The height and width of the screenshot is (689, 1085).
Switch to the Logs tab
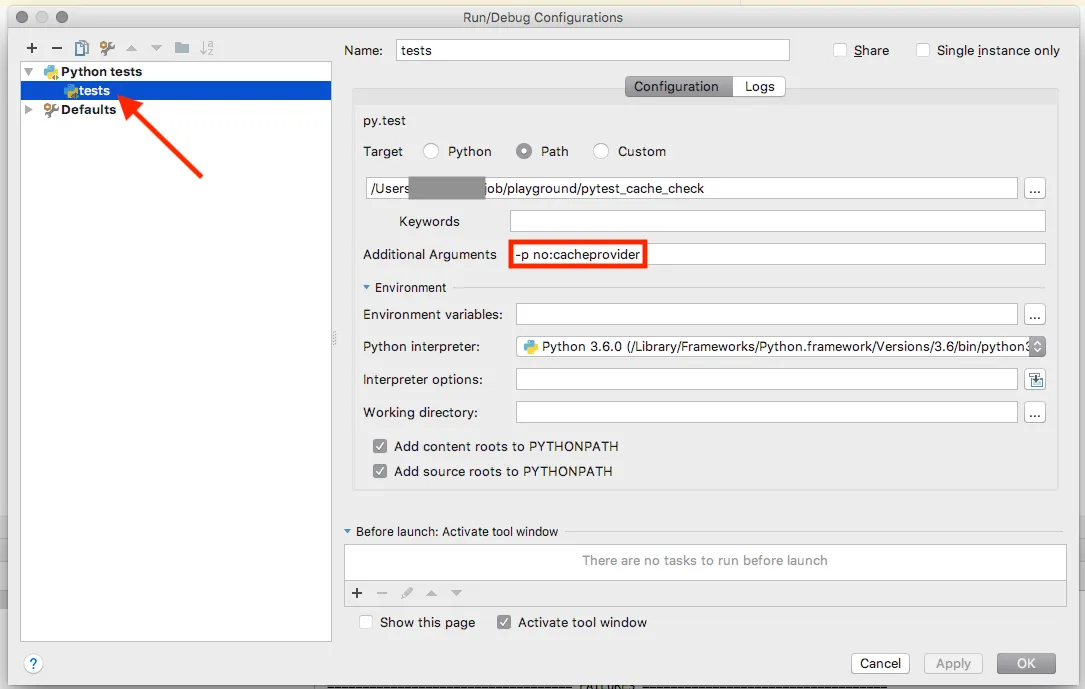759,86
